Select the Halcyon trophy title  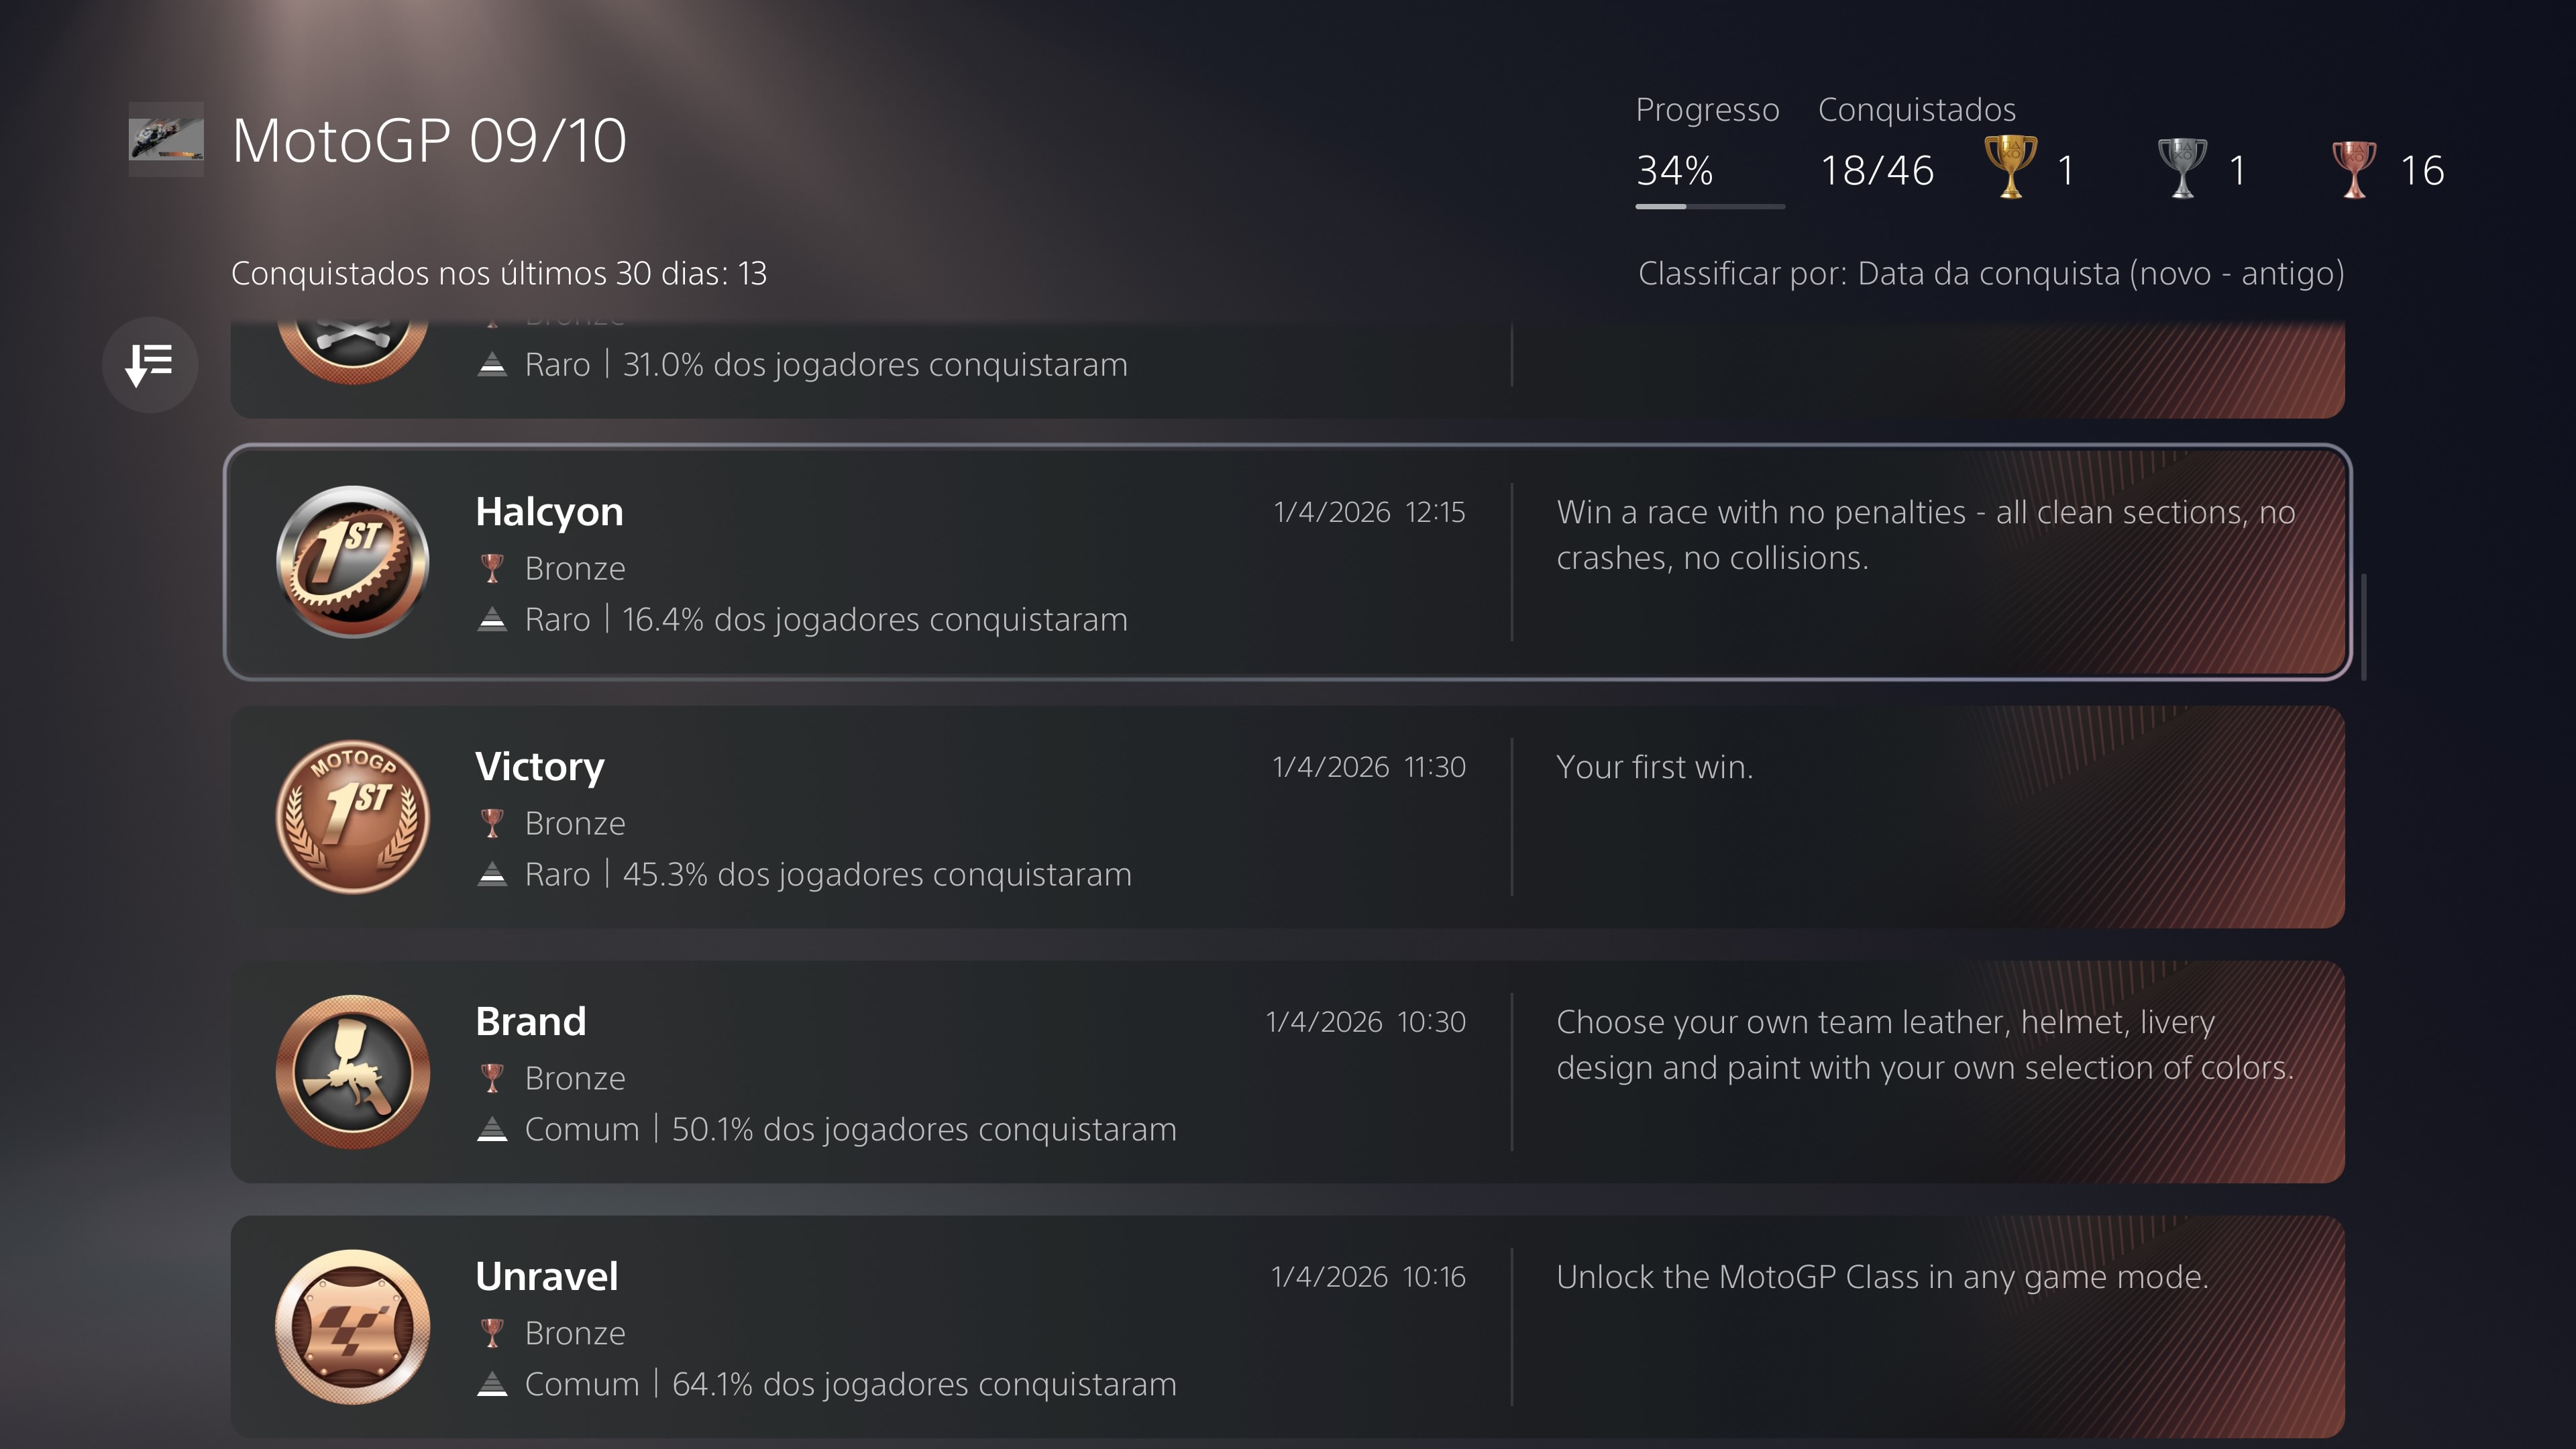549,512
